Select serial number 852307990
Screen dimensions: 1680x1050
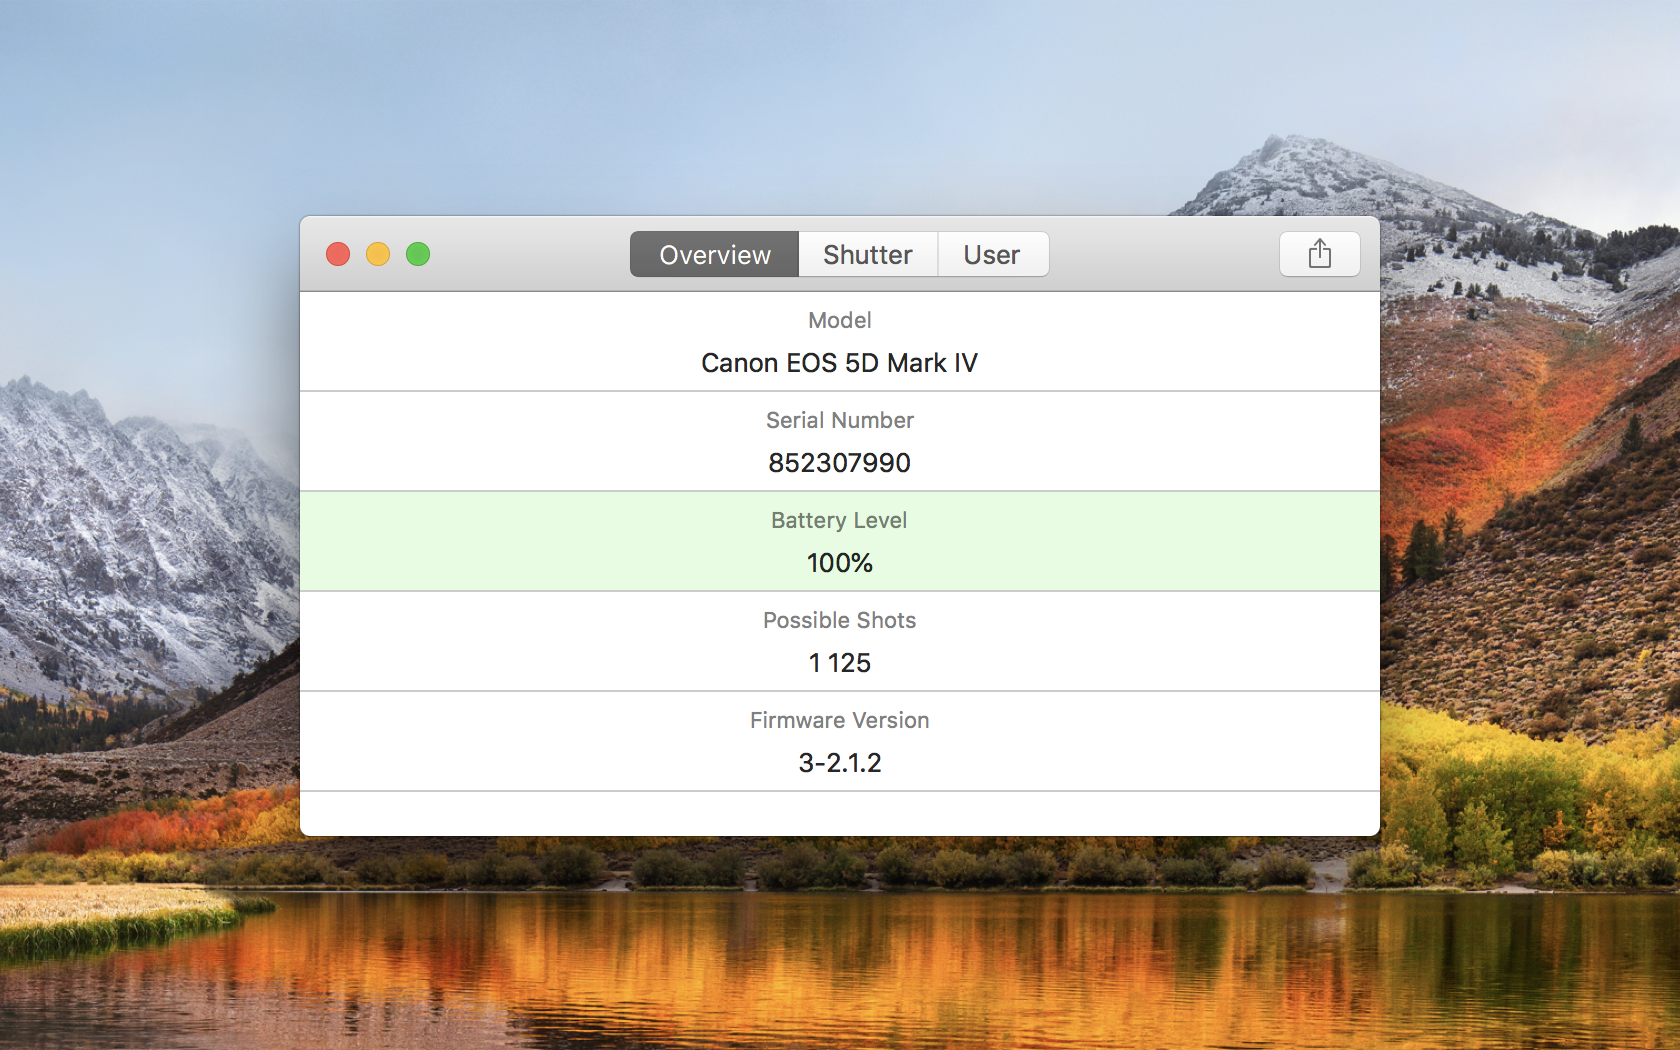(840, 463)
